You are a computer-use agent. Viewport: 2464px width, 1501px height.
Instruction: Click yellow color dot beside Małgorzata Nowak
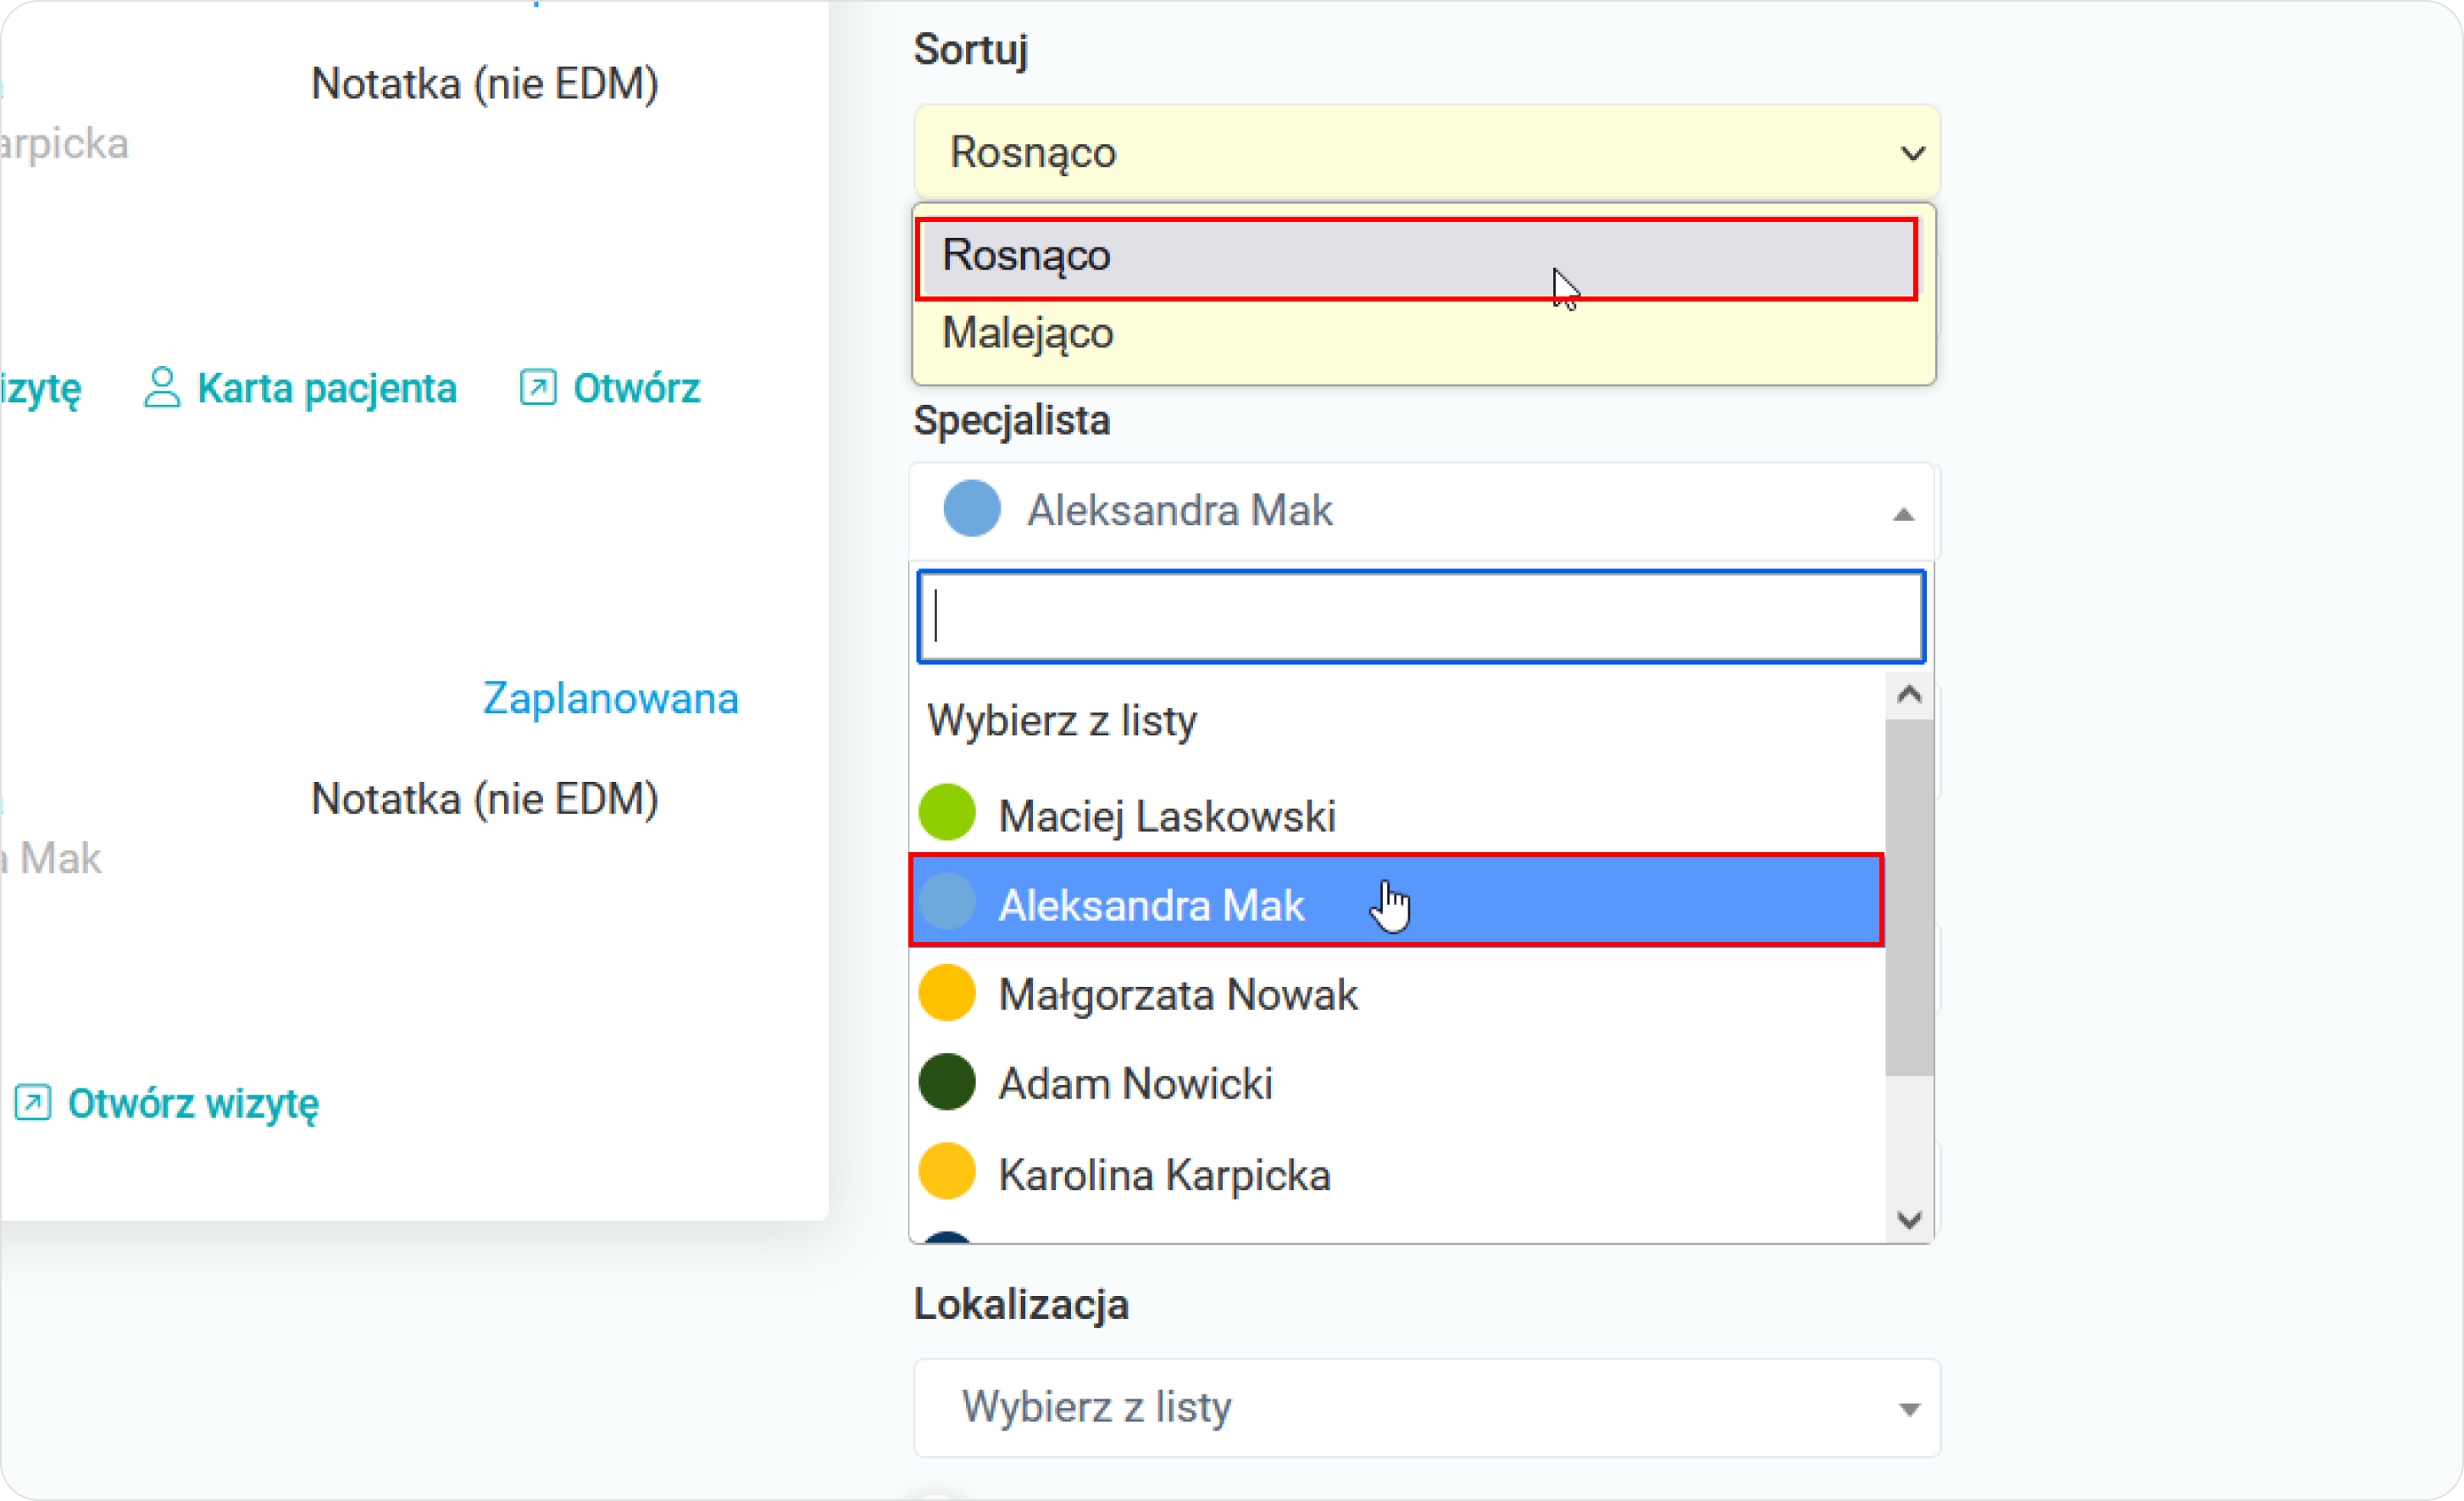946,992
